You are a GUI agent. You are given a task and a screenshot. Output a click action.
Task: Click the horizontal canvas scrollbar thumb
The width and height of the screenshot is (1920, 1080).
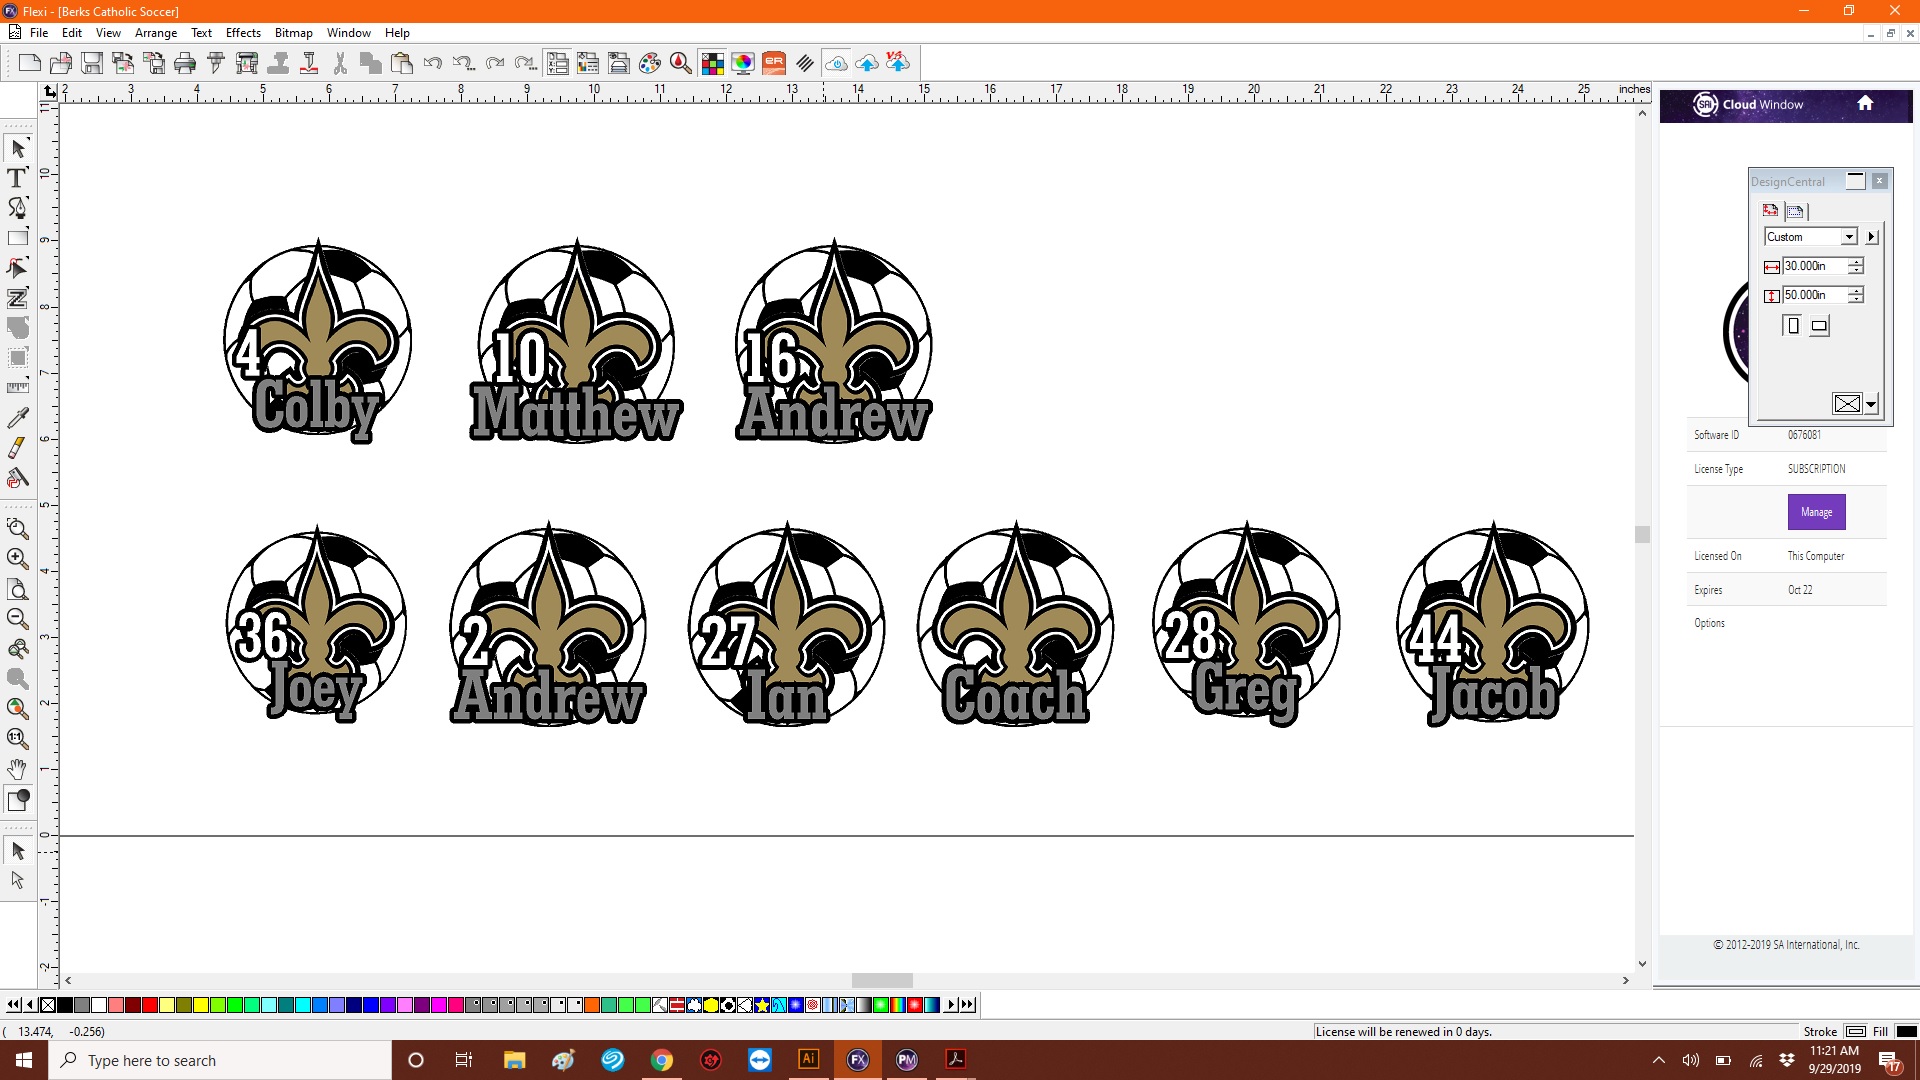click(882, 981)
